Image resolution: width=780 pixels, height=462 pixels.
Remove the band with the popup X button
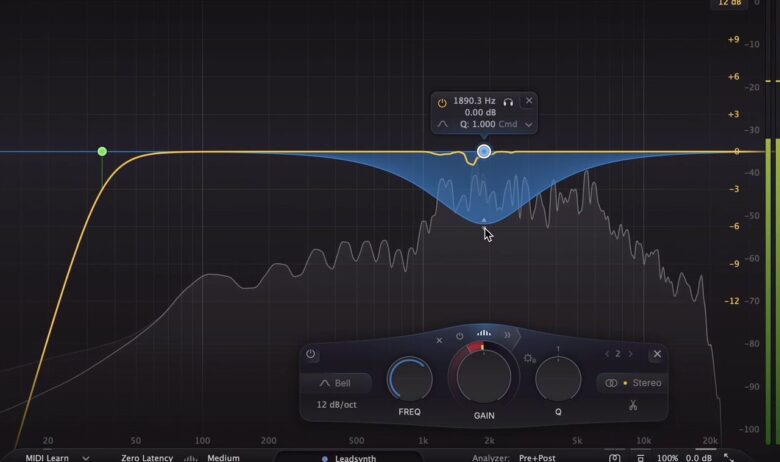tap(529, 101)
